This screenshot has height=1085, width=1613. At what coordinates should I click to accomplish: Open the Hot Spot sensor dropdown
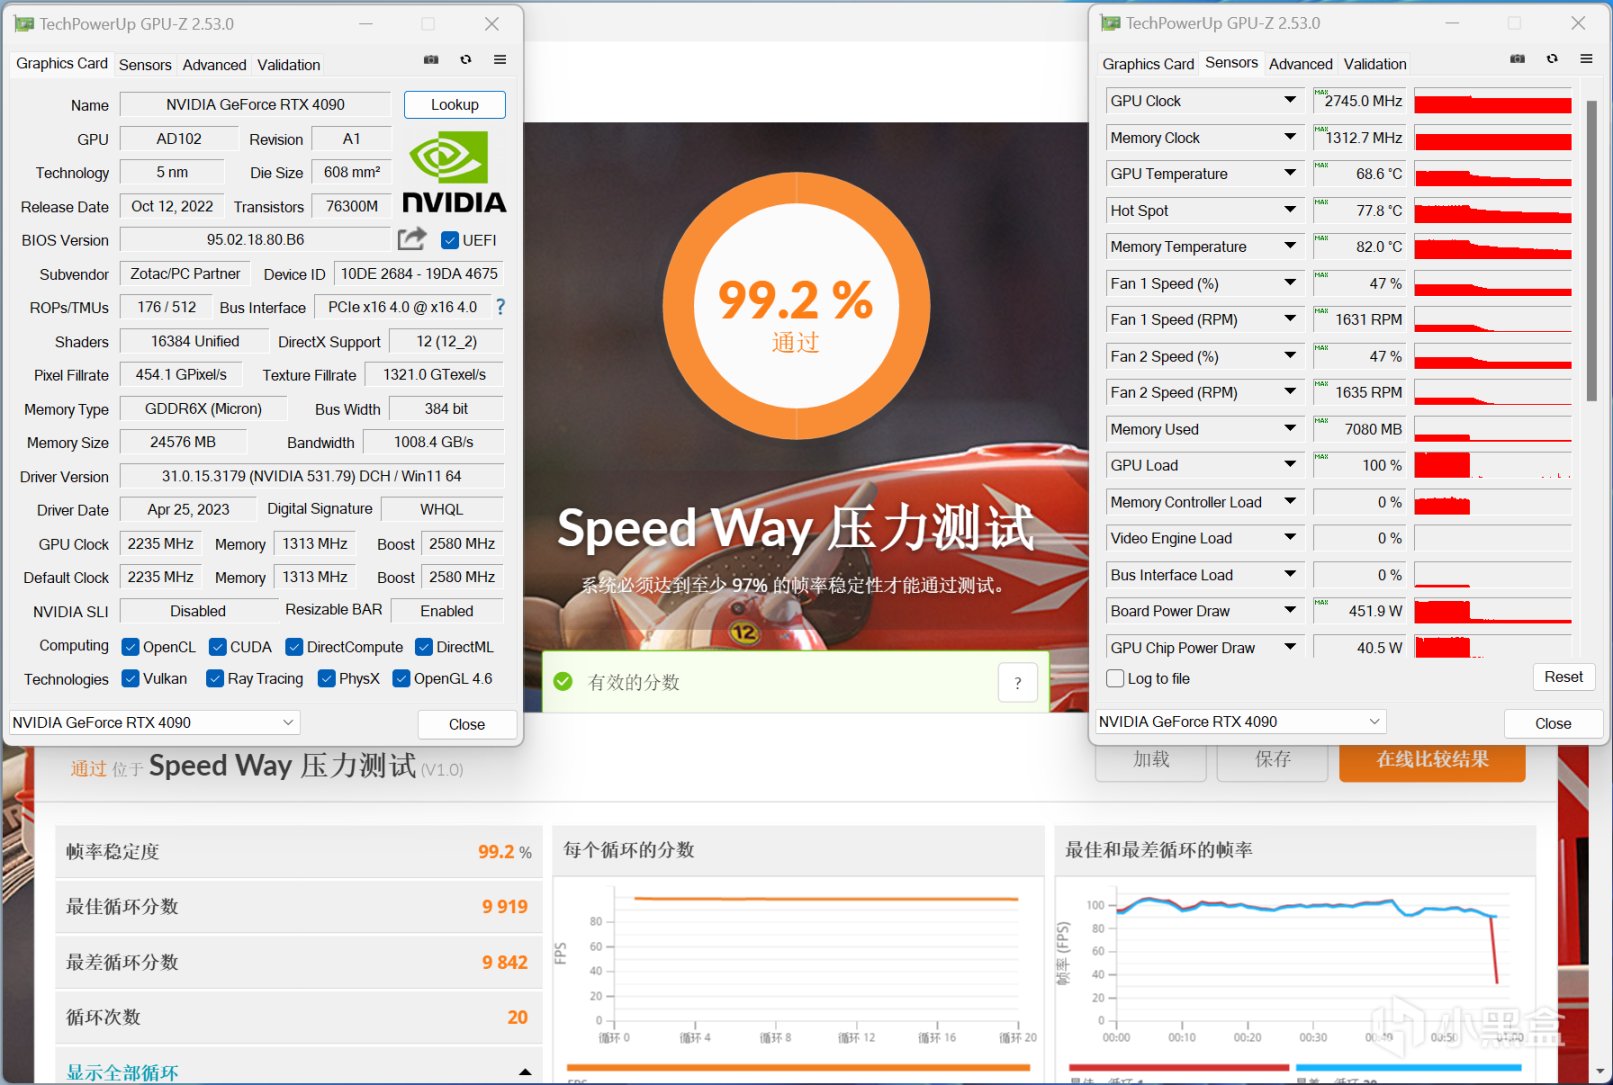point(1290,210)
